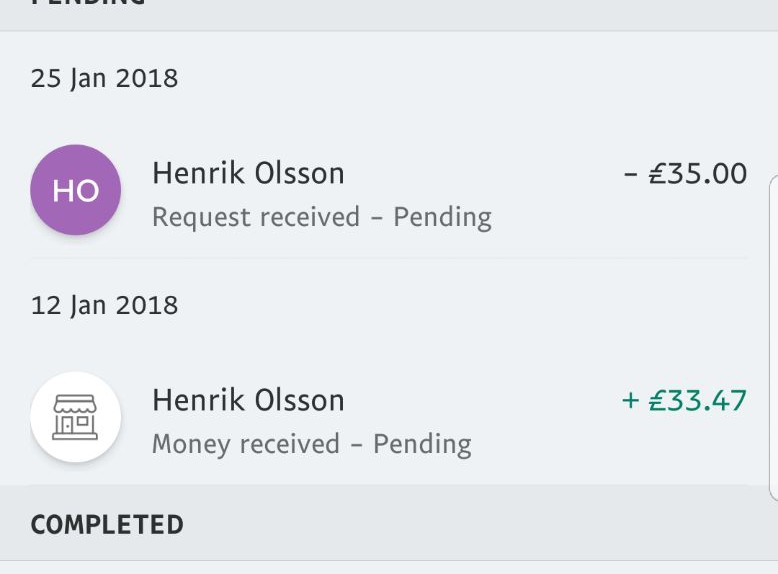This screenshot has width=778, height=574.
Task: Click the word "Pending" in the money received row
Action: (x=422, y=444)
